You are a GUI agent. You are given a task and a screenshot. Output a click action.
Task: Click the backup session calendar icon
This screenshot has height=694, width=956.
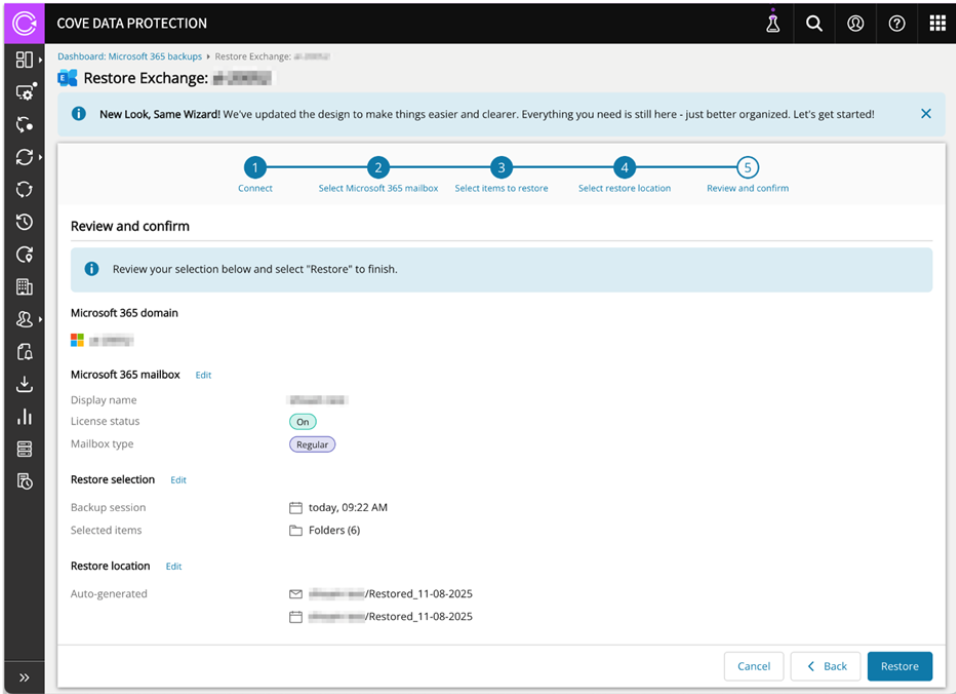[296, 507]
